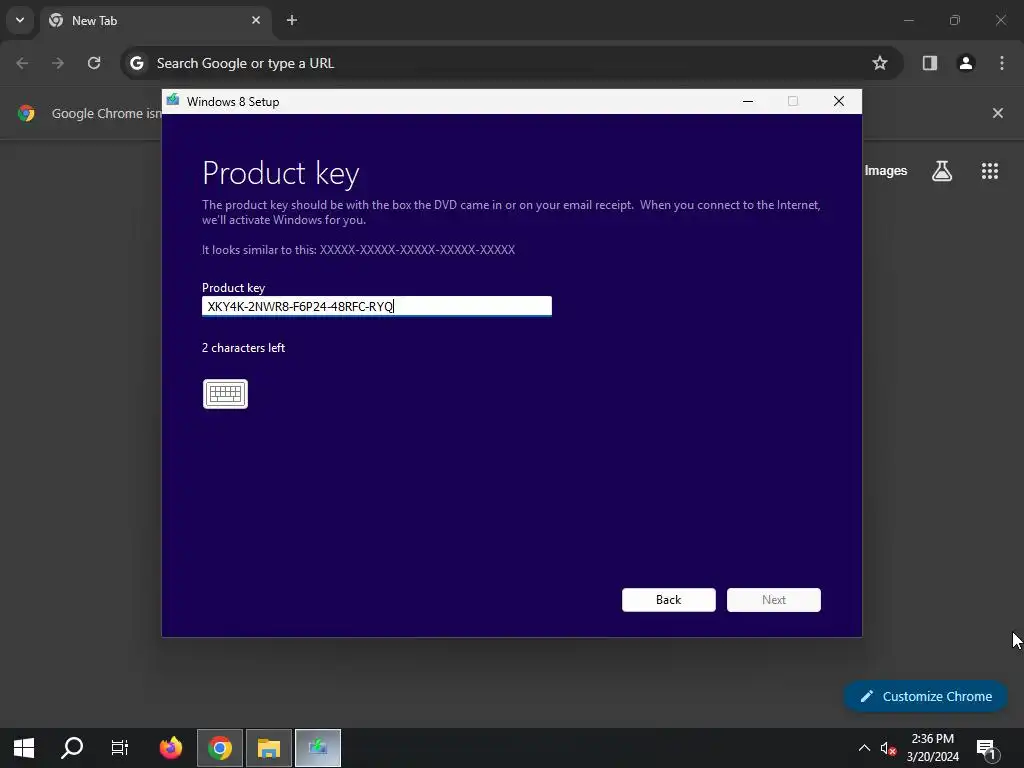Open the Google apps grid
This screenshot has height=768, width=1024.
pos(990,170)
